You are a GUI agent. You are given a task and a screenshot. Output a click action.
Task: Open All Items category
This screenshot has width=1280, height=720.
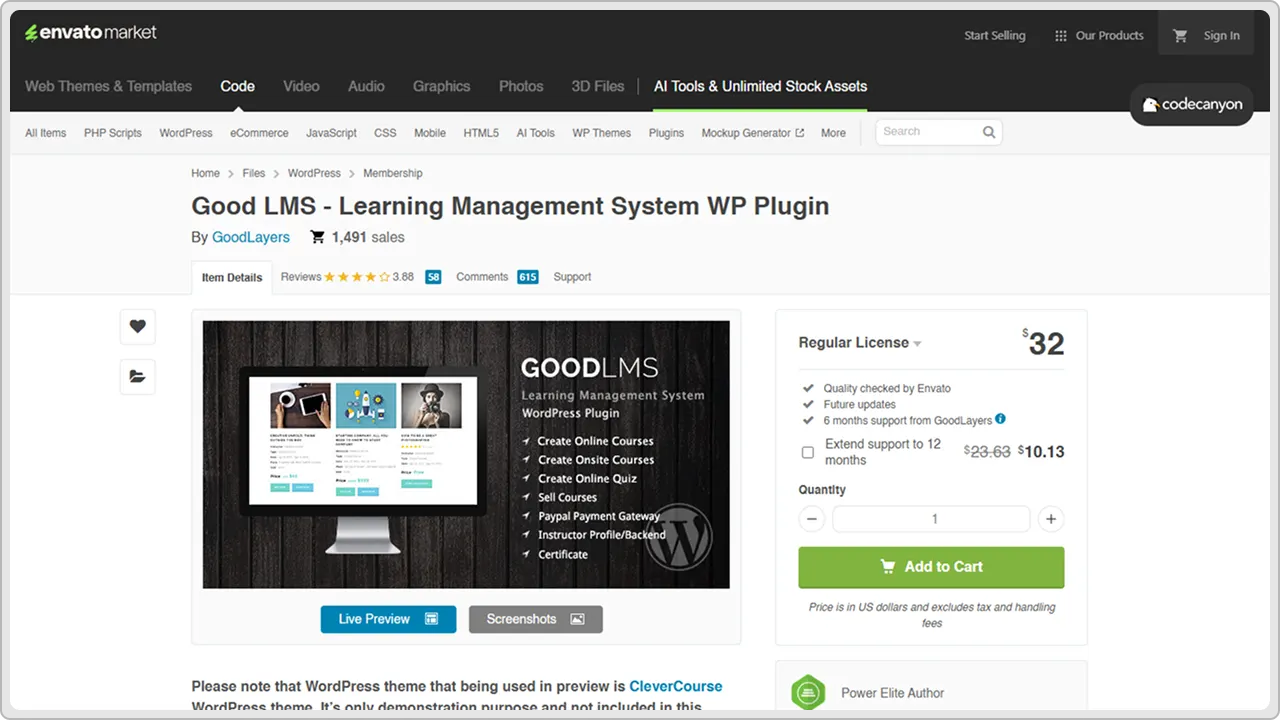46,133
